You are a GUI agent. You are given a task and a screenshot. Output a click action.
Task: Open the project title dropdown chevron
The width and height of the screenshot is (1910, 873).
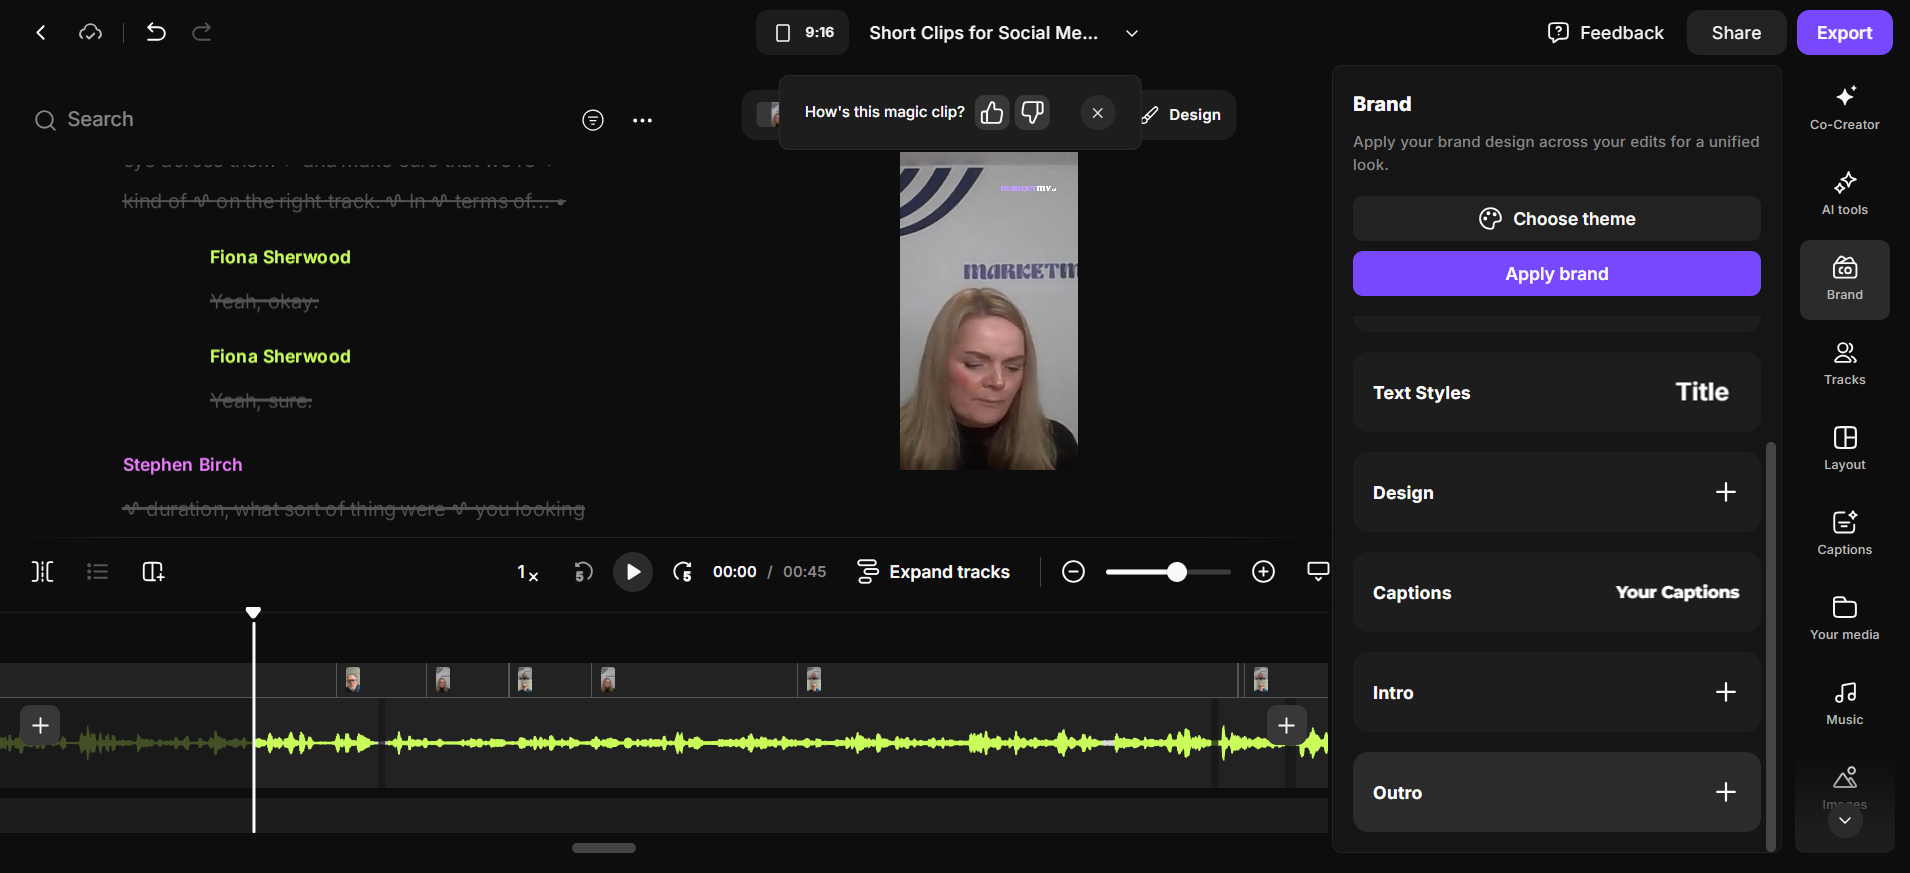[x=1132, y=33]
